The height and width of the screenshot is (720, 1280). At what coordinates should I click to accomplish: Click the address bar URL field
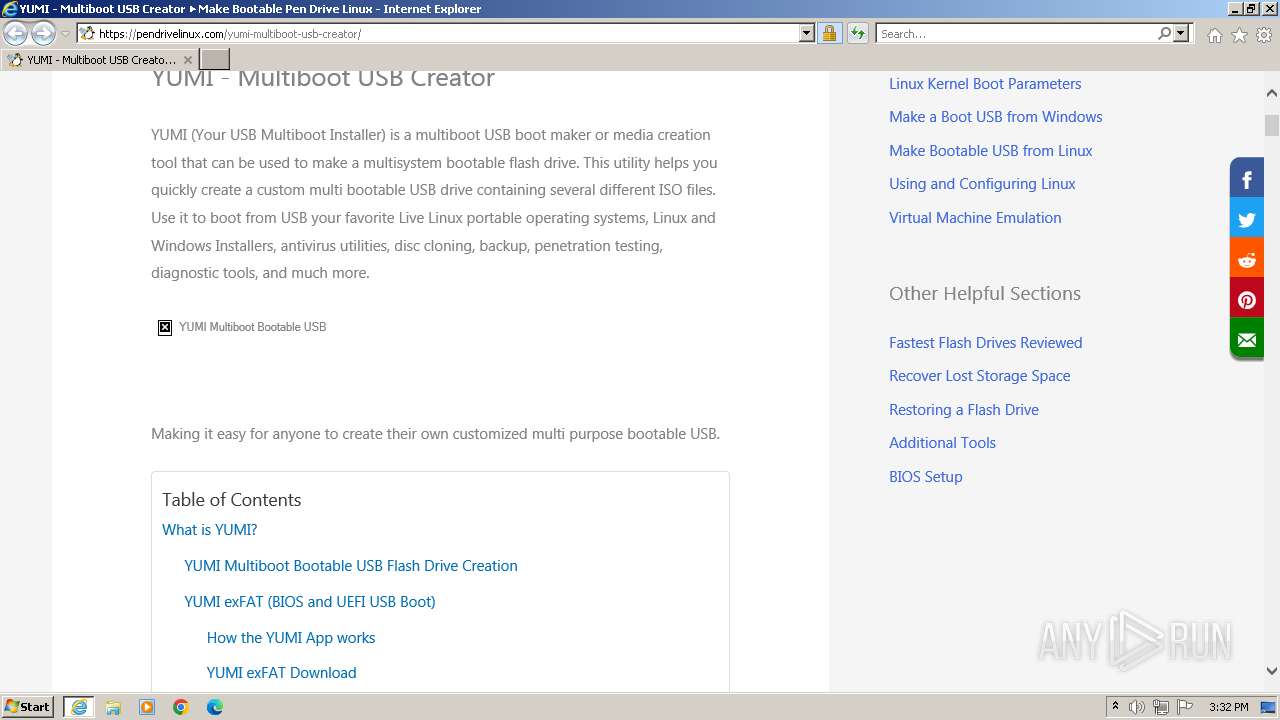[438, 34]
